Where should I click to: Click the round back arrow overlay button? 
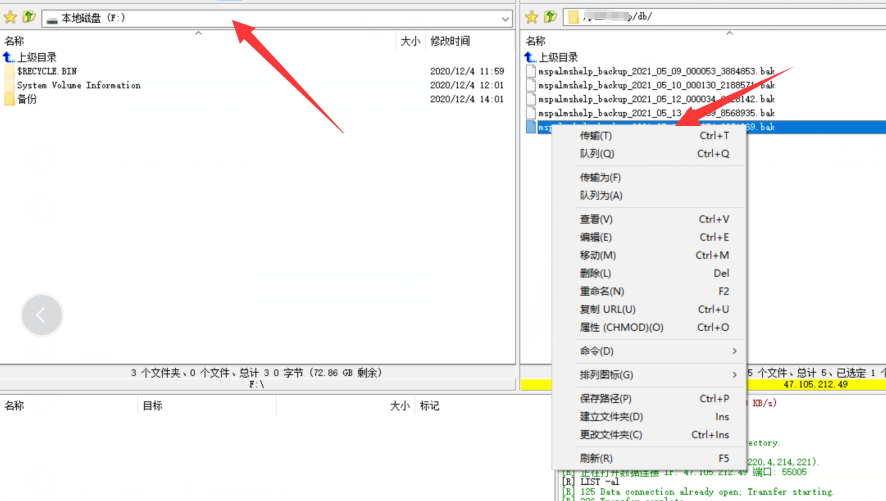pyautogui.click(x=42, y=315)
